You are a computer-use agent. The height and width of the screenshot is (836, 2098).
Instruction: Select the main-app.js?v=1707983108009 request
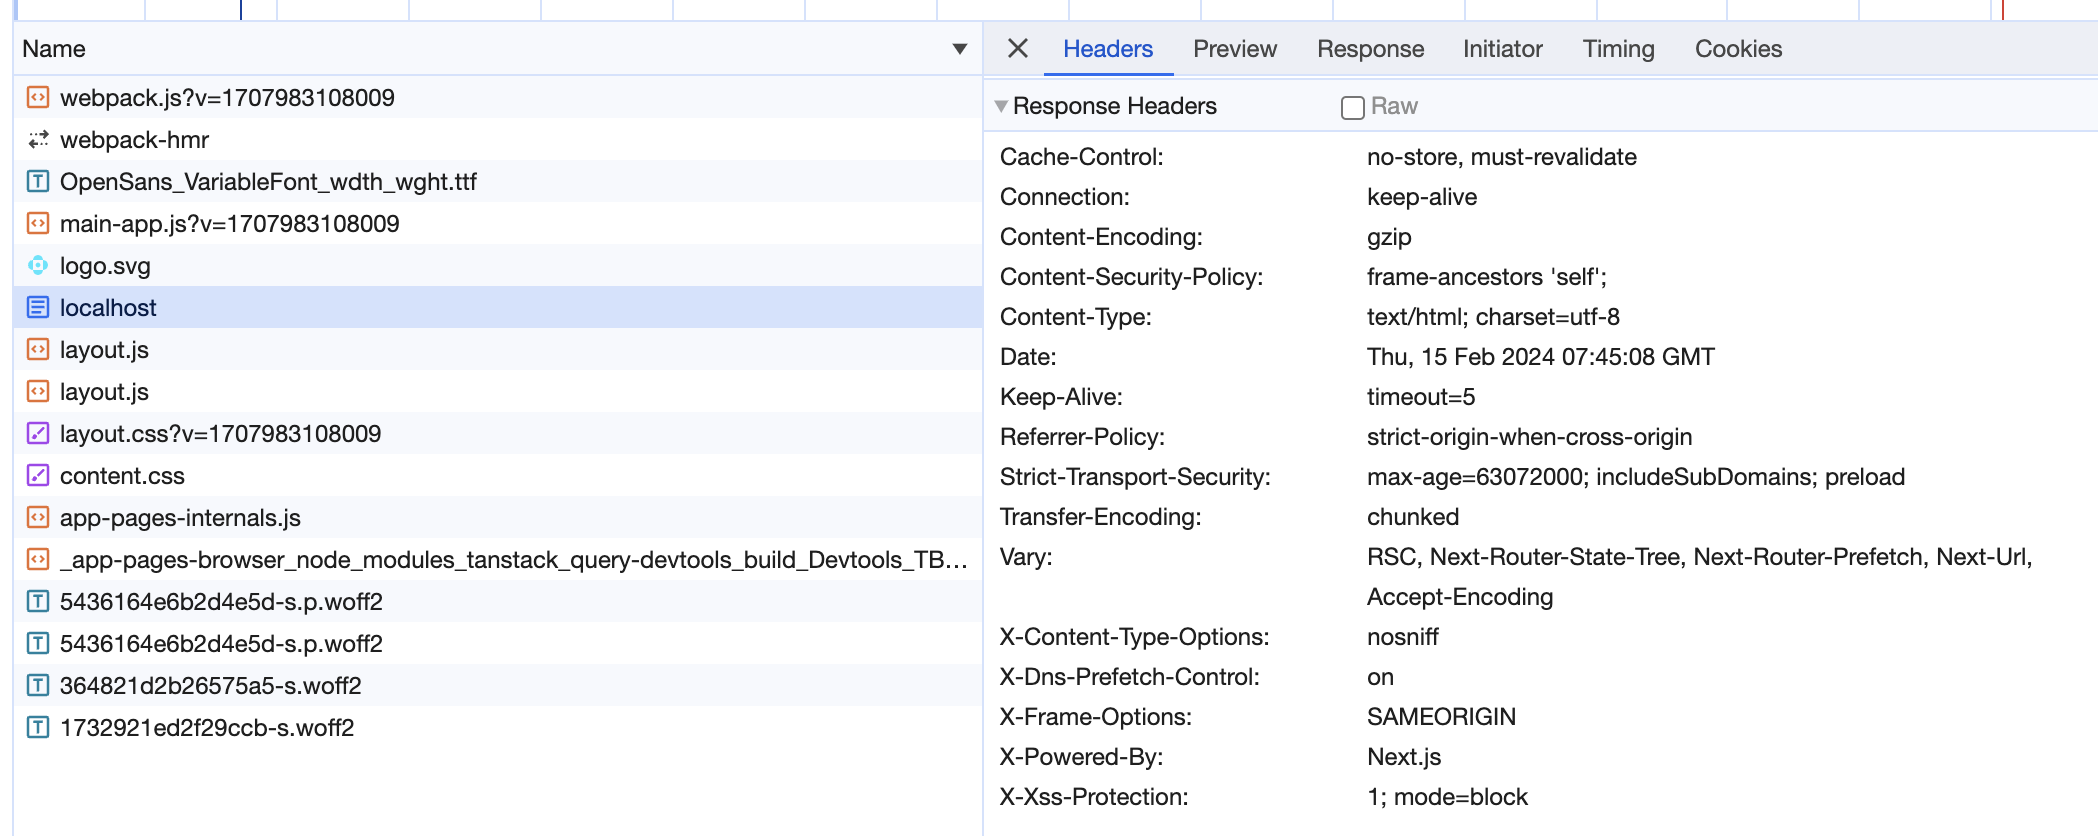tap(498, 223)
